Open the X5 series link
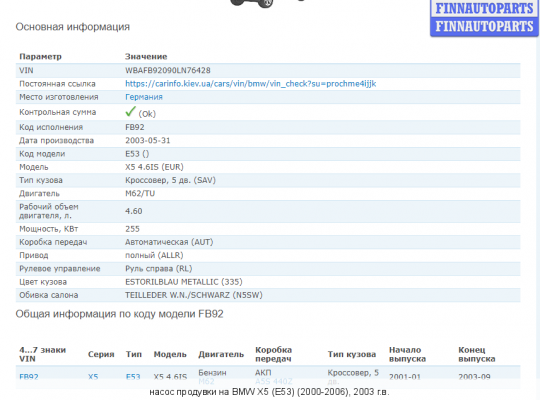Screen dimensions: 540x400 [93, 377]
